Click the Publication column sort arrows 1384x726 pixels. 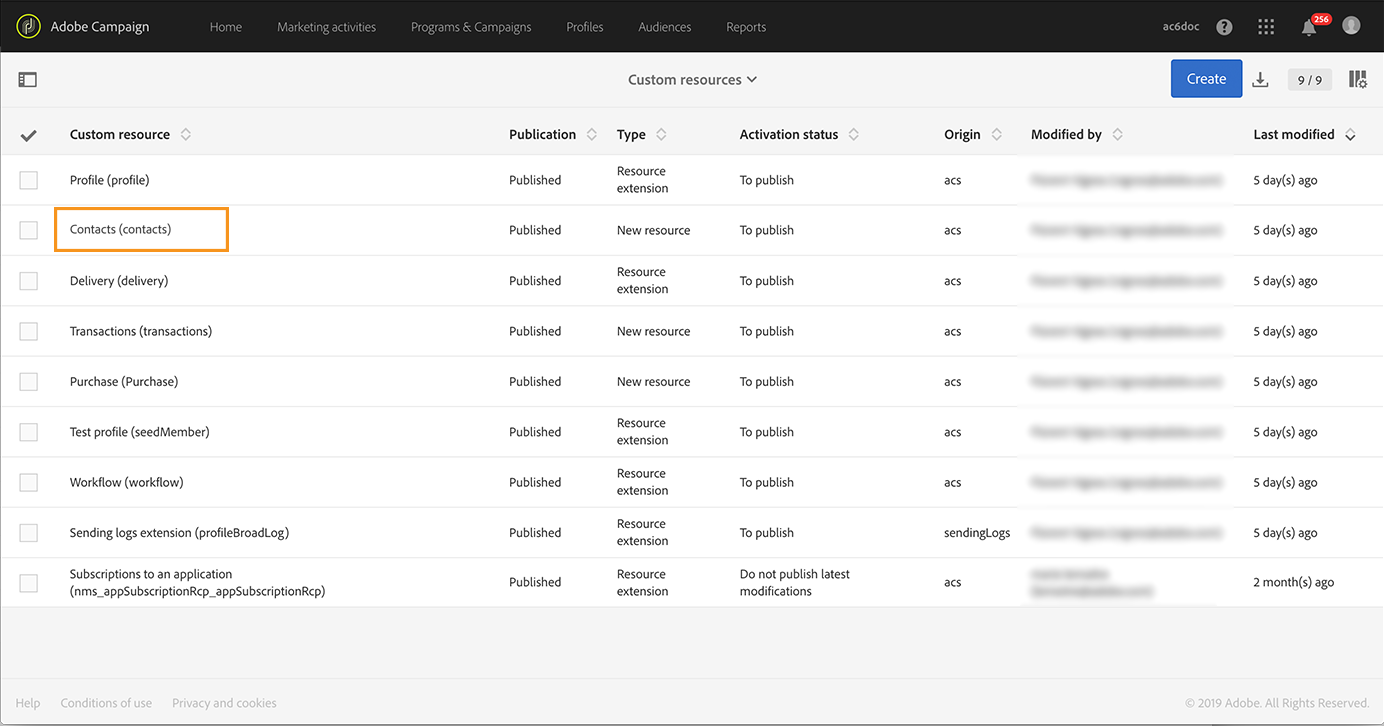point(592,135)
